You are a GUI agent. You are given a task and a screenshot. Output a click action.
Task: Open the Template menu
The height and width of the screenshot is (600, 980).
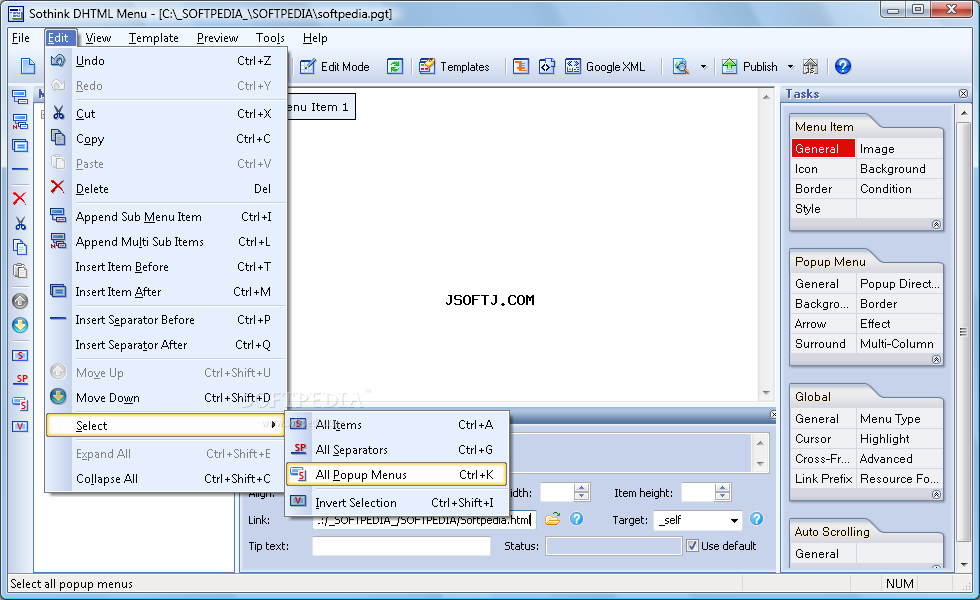[154, 38]
